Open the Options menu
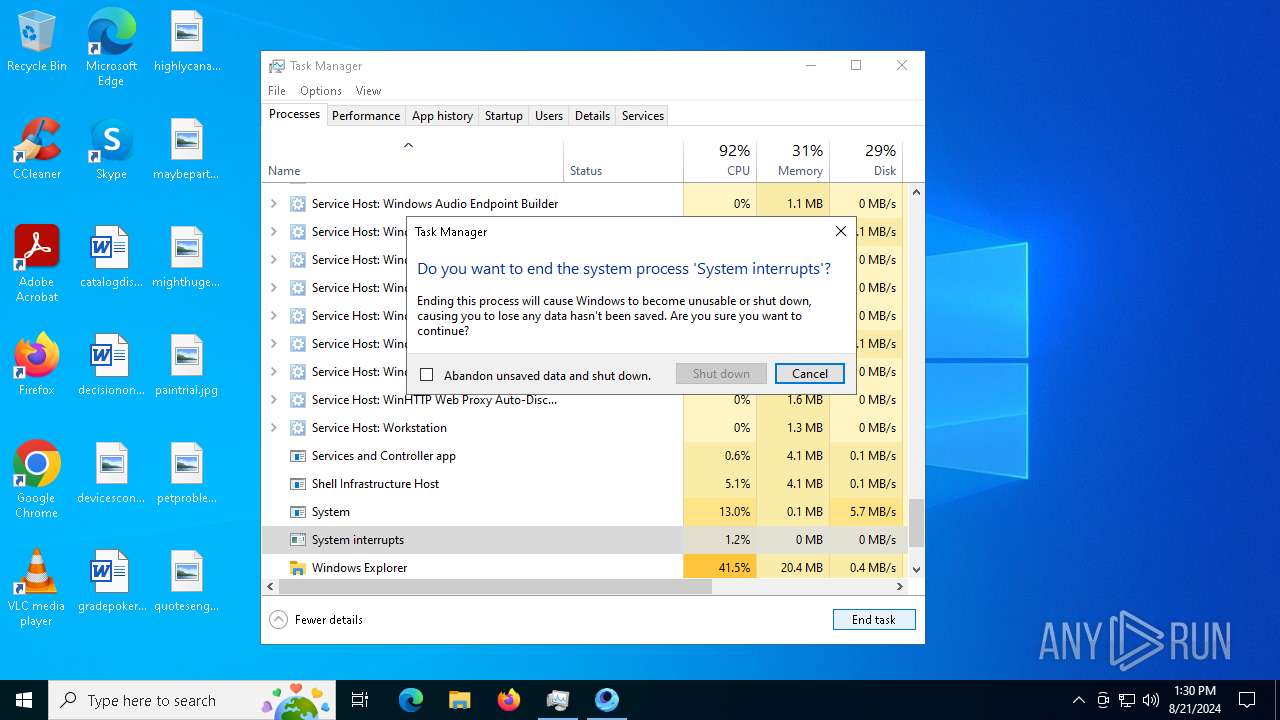This screenshot has height=720, width=1280. tap(321, 91)
